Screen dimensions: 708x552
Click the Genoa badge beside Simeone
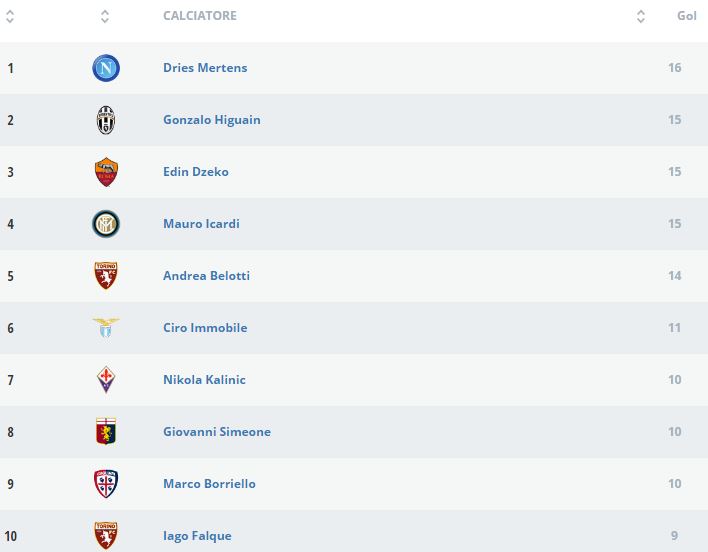pyautogui.click(x=106, y=432)
